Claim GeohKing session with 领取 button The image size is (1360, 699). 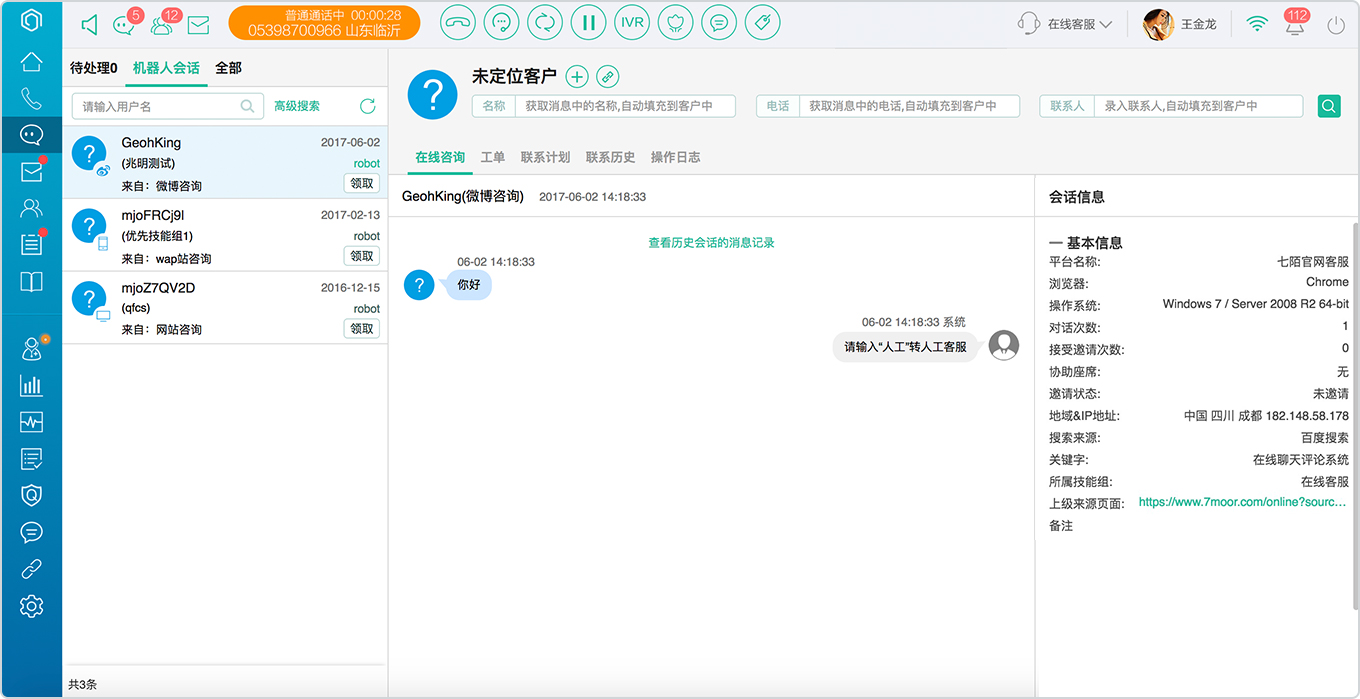pos(361,183)
